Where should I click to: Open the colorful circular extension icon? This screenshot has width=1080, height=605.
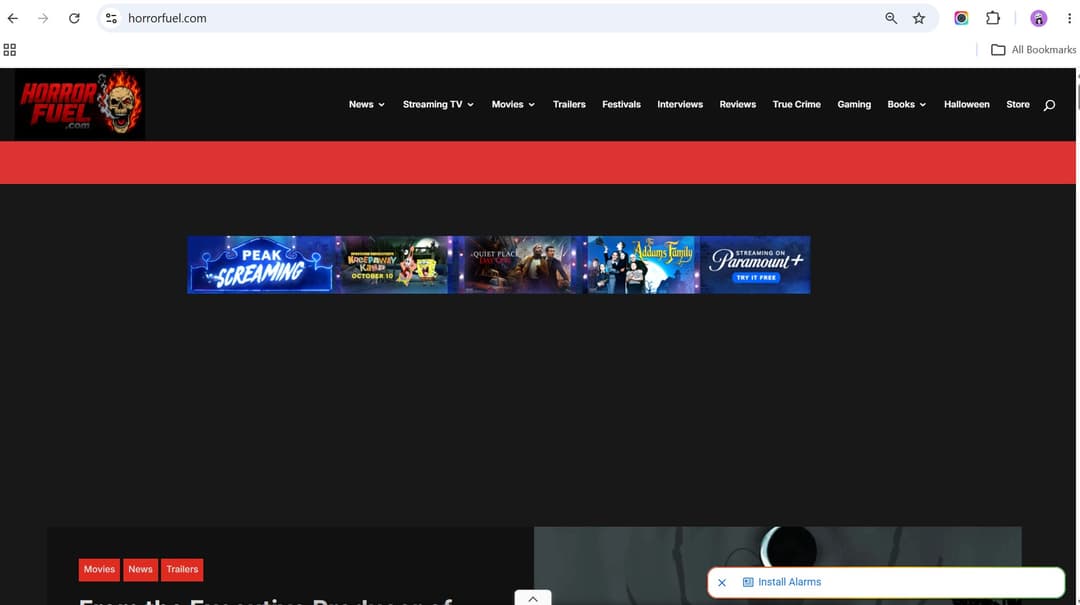pyautogui.click(x=961, y=19)
